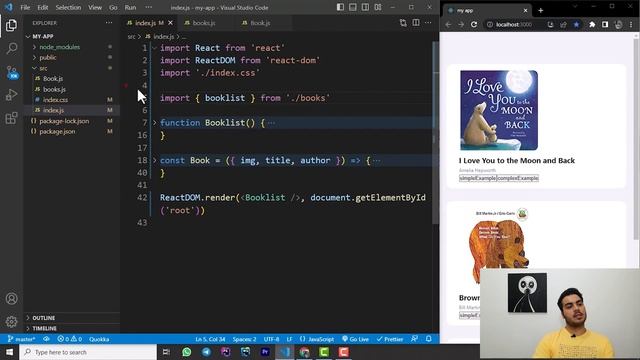The width and height of the screenshot is (640, 360).
Task: Open editor More Actions ellipsis
Action: (428, 23)
